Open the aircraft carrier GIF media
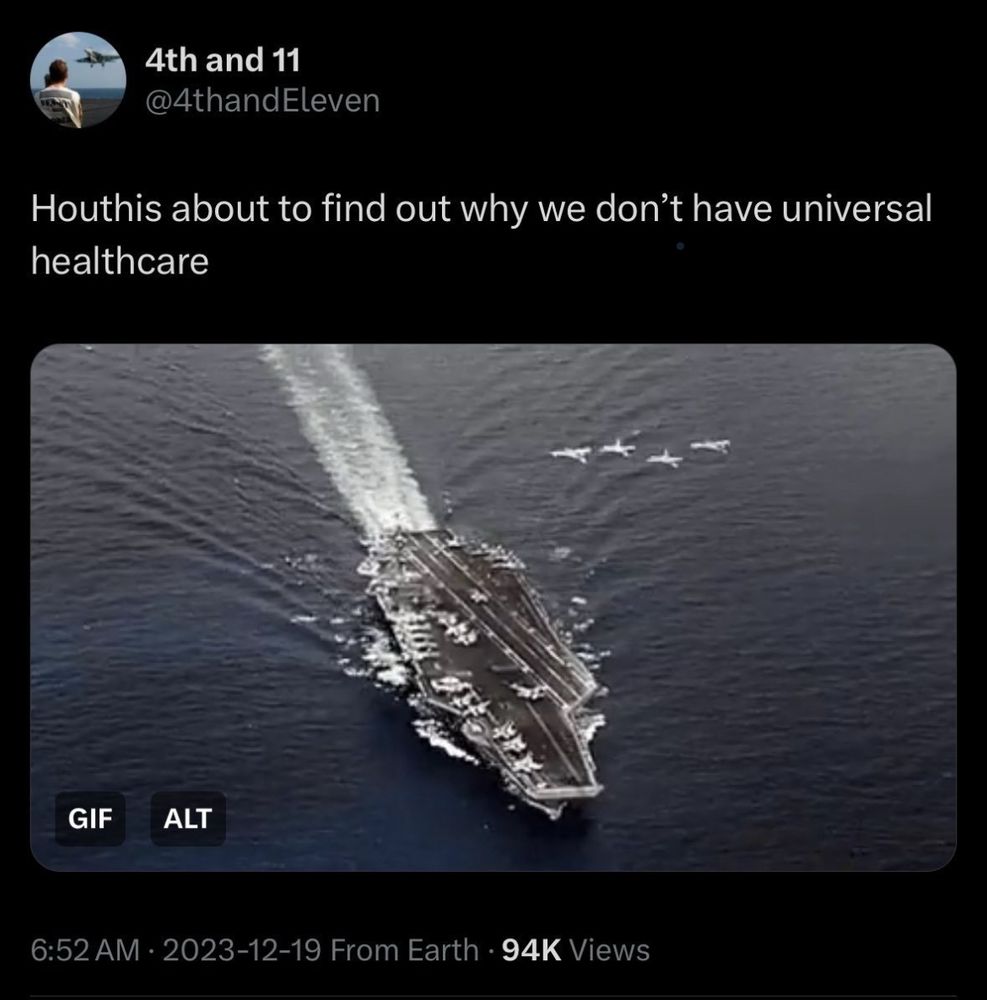The height and width of the screenshot is (1000, 987). pyautogui.click(x=493, y=607)
